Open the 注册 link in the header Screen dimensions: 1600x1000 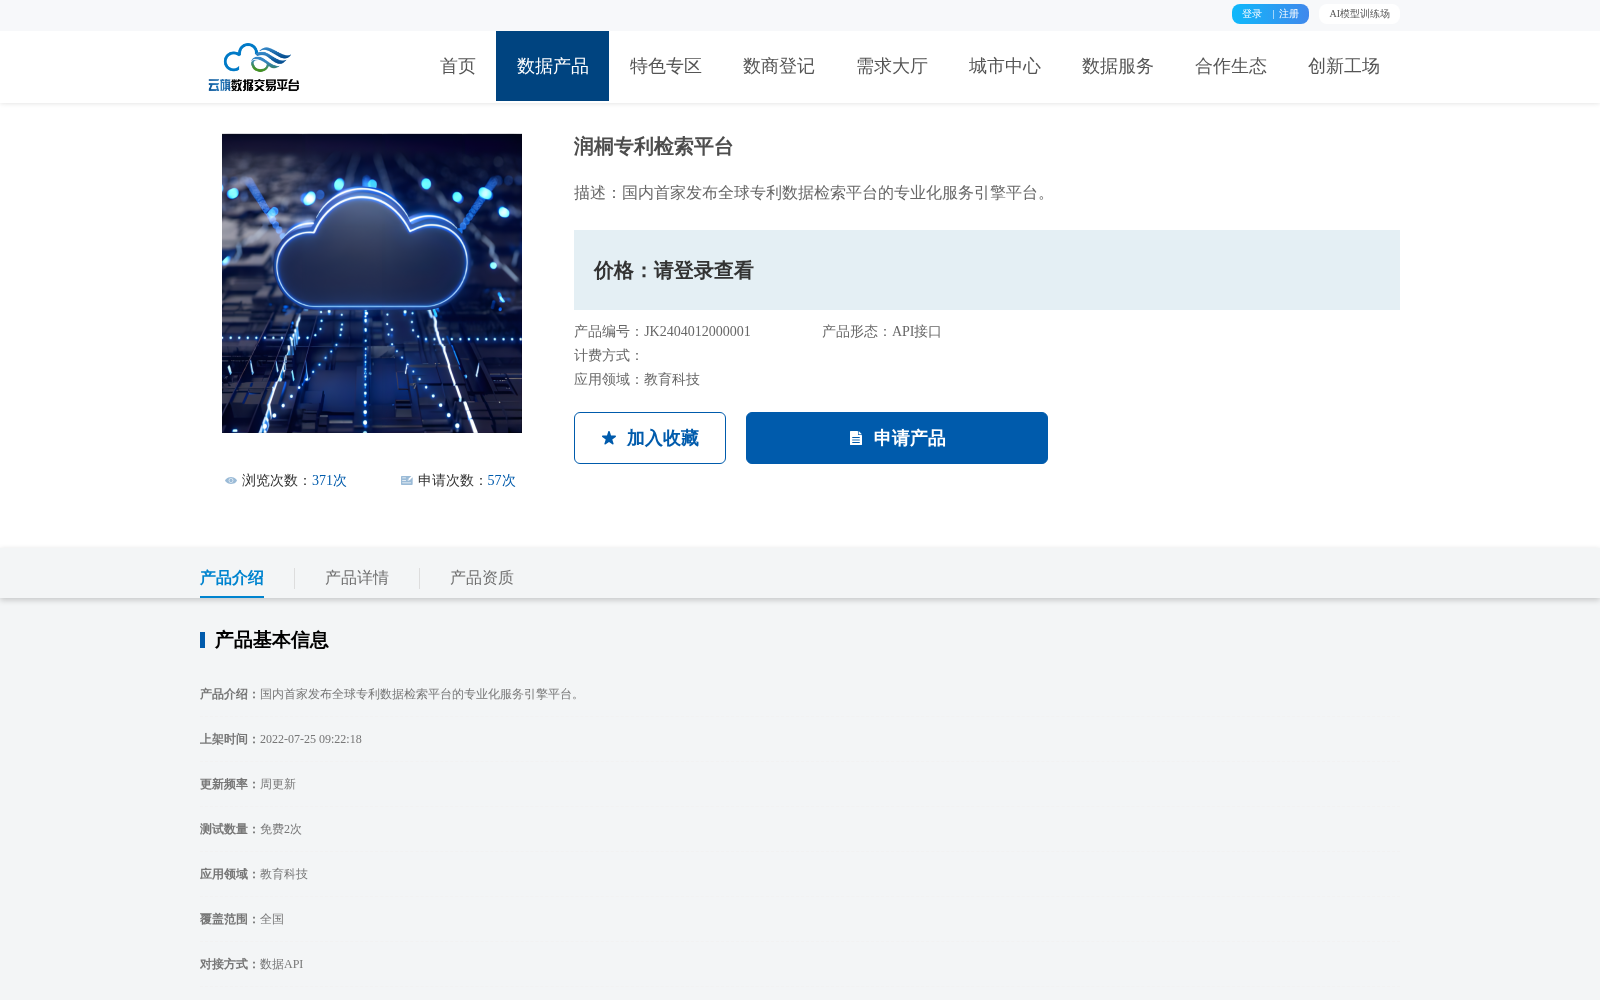1288,14
